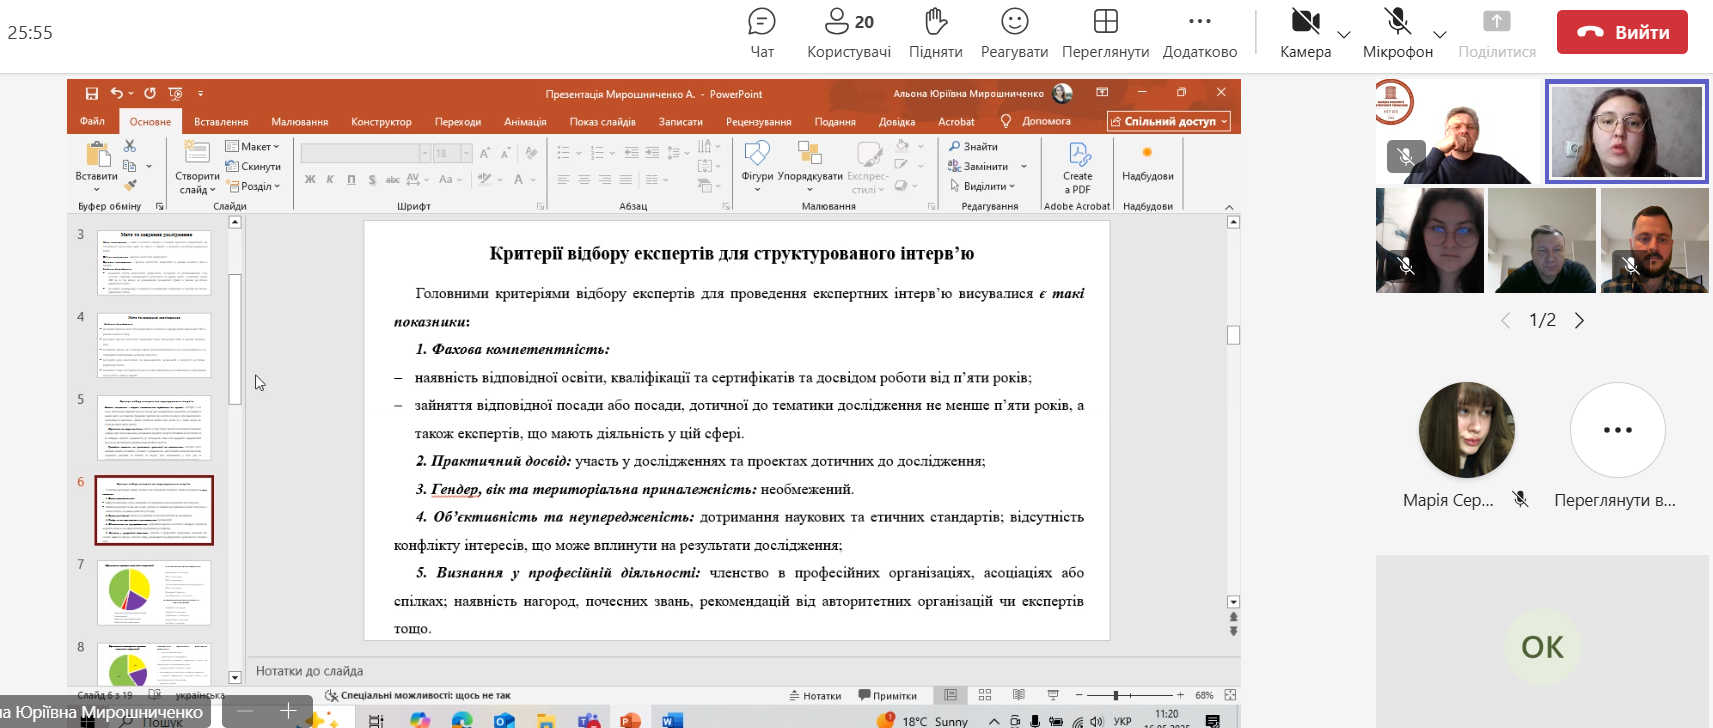The width and height of the screenshot is (1713, 728).
Task: Open PowerPoint from the Windows taskbar
Action: pyautogui.click(x=630, y=720)
